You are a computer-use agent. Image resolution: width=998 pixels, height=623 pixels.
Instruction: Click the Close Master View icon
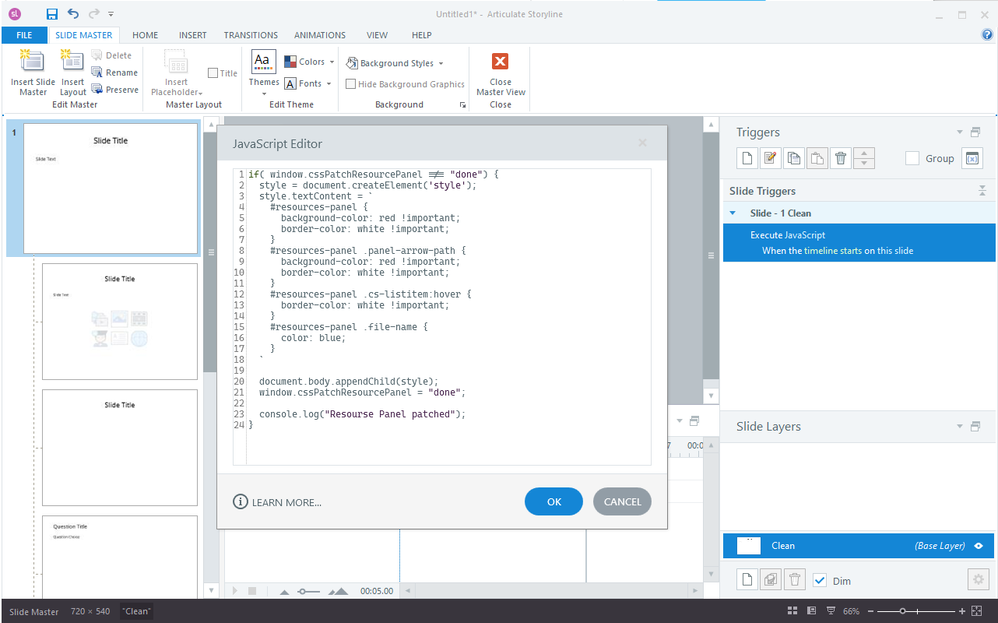[x=500, y=71]
